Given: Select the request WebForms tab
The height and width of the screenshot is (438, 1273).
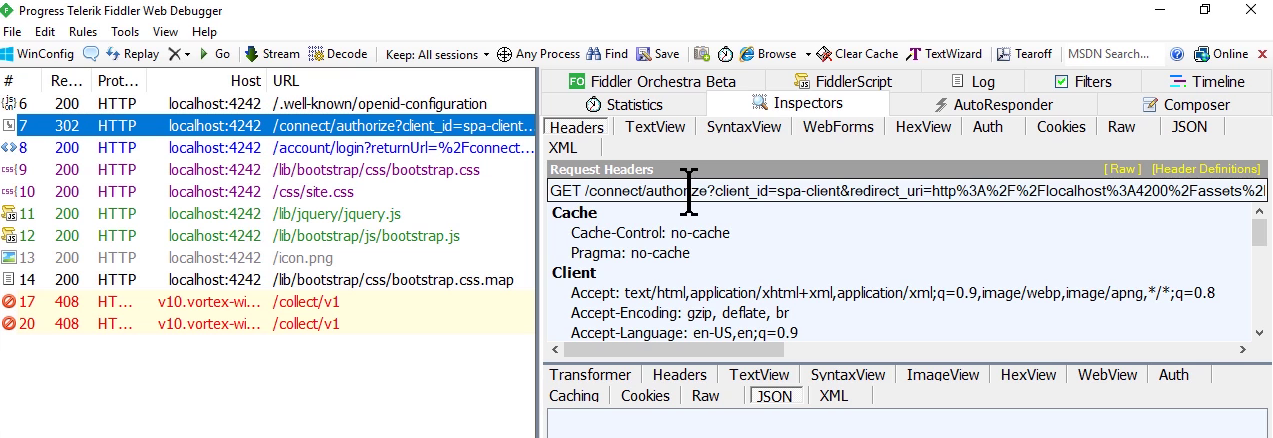Looking at the screenshot, I should [838, 127].
